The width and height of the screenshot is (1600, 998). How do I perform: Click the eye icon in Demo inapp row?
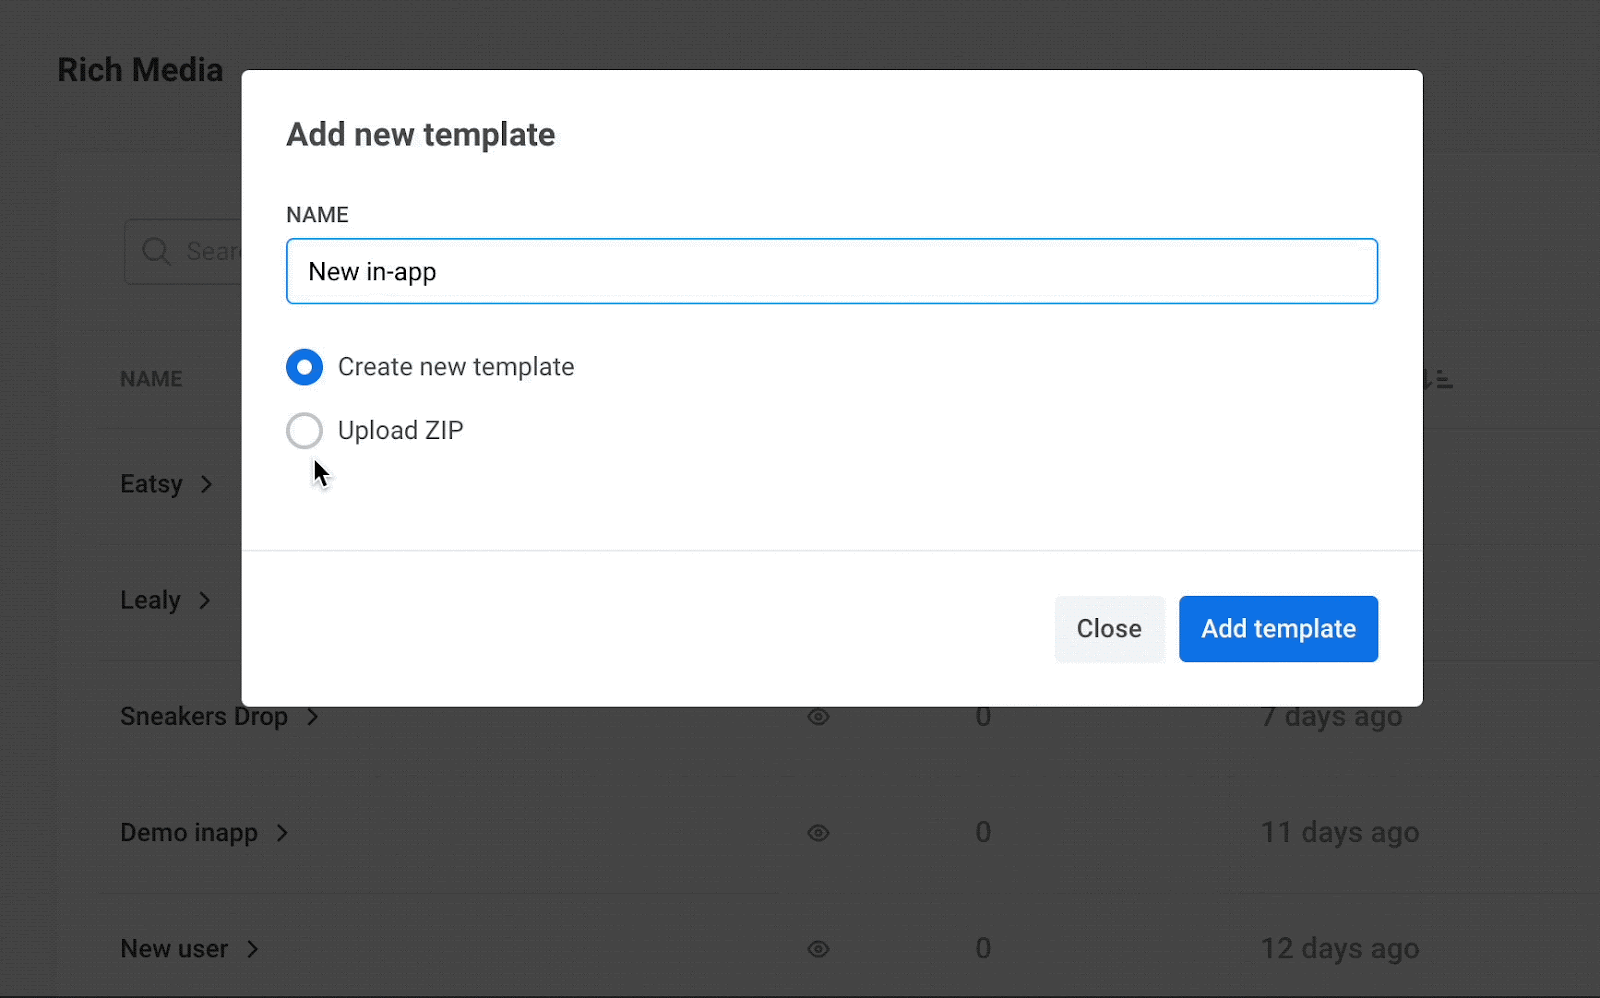click(818, 833)
